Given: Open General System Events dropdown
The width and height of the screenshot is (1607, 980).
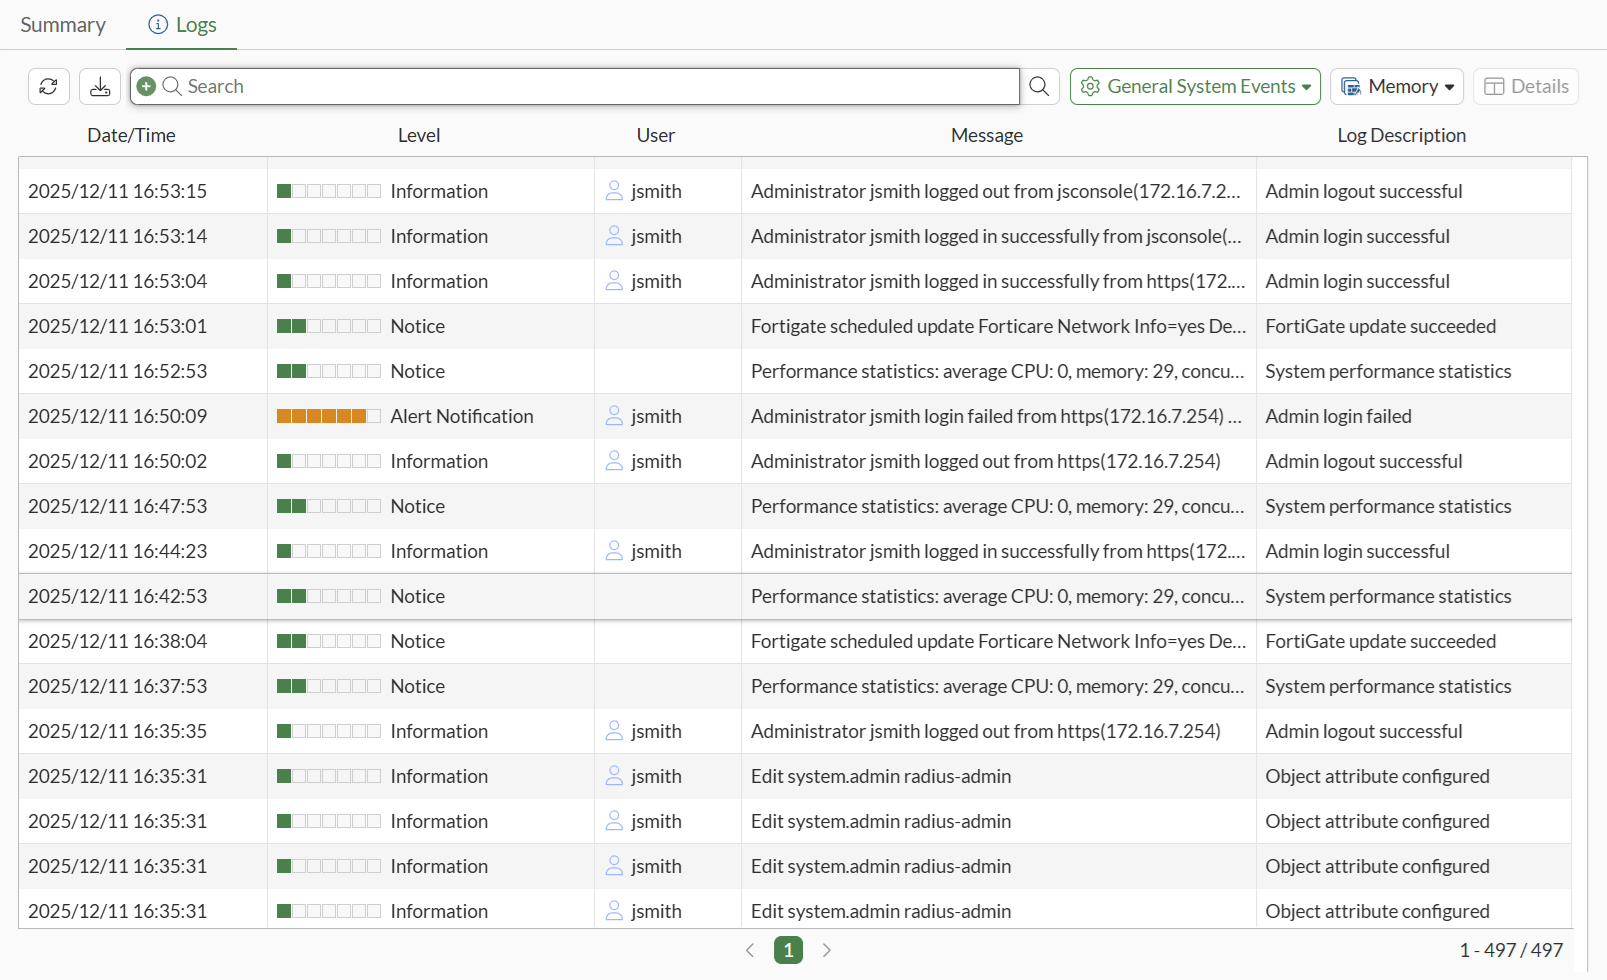Looking at the screenshot, I should [1194, 87].
